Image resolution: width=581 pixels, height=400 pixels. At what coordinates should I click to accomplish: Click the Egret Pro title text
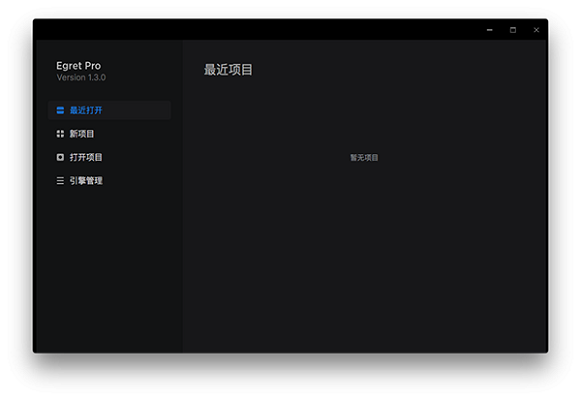click(x=79, y=66)
